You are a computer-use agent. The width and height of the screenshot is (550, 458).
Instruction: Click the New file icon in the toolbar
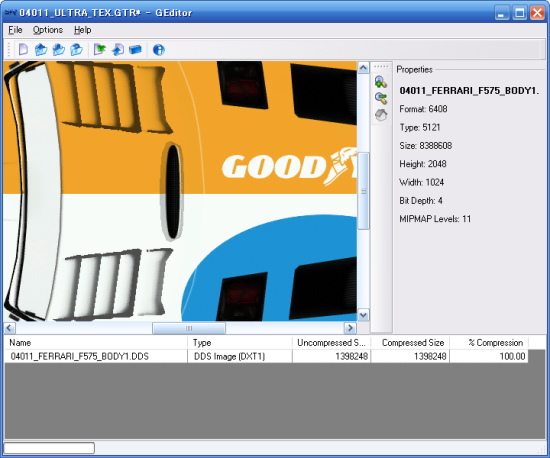point(23,49)
